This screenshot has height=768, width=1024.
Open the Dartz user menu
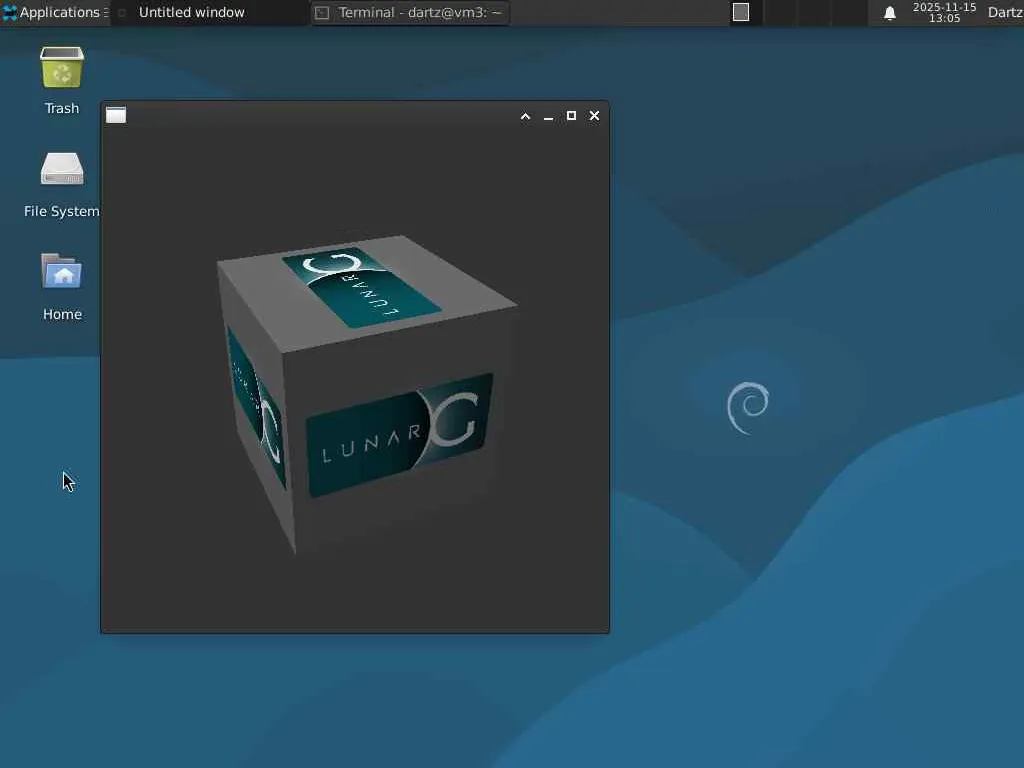(1005, 12)
